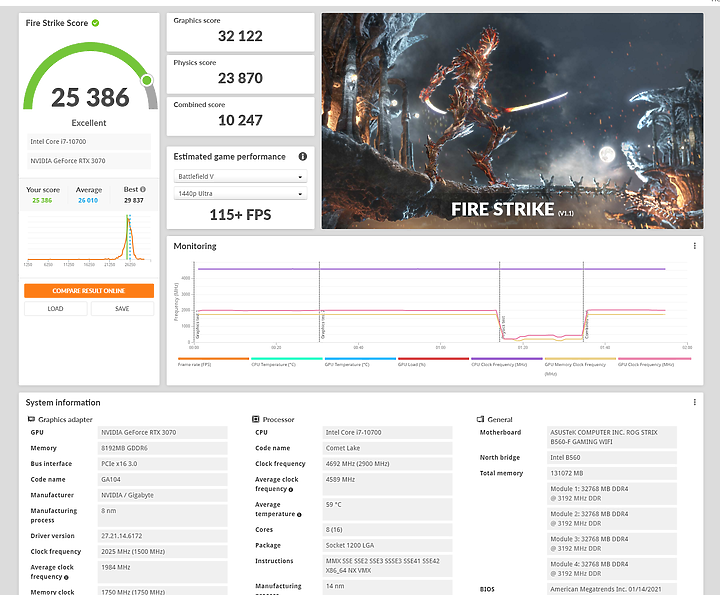
Task: Click the Fire Strike artwork thumbnail
Action: [512, 121]
